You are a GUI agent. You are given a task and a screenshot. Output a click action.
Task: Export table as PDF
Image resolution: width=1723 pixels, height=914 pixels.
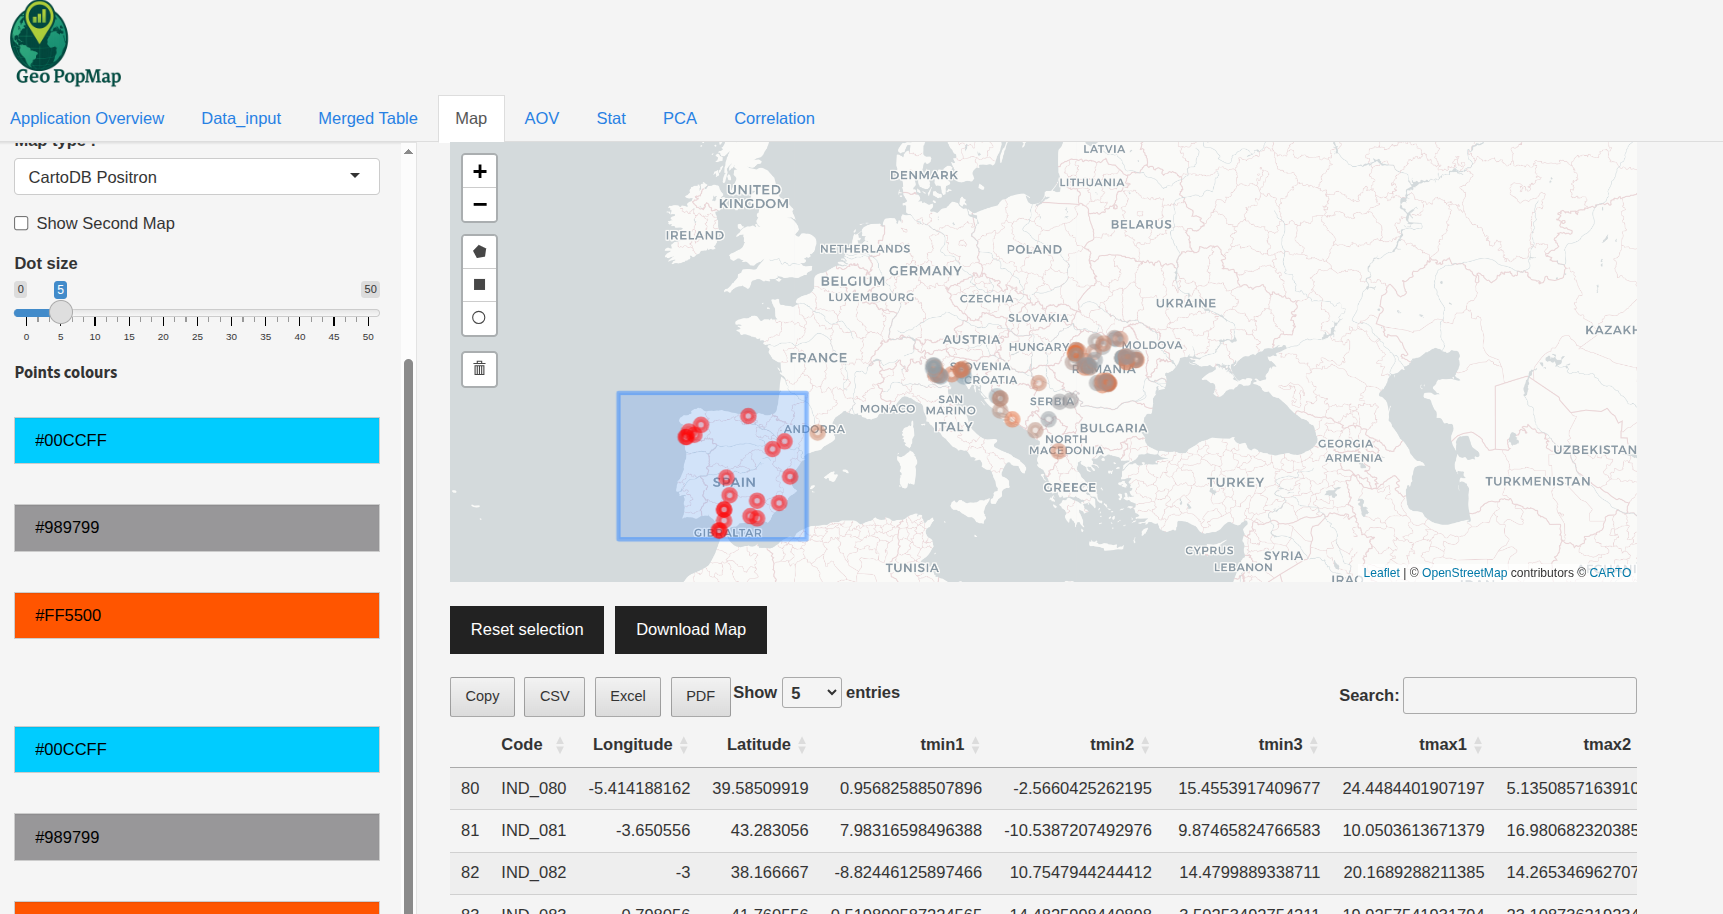pos(700,697)
